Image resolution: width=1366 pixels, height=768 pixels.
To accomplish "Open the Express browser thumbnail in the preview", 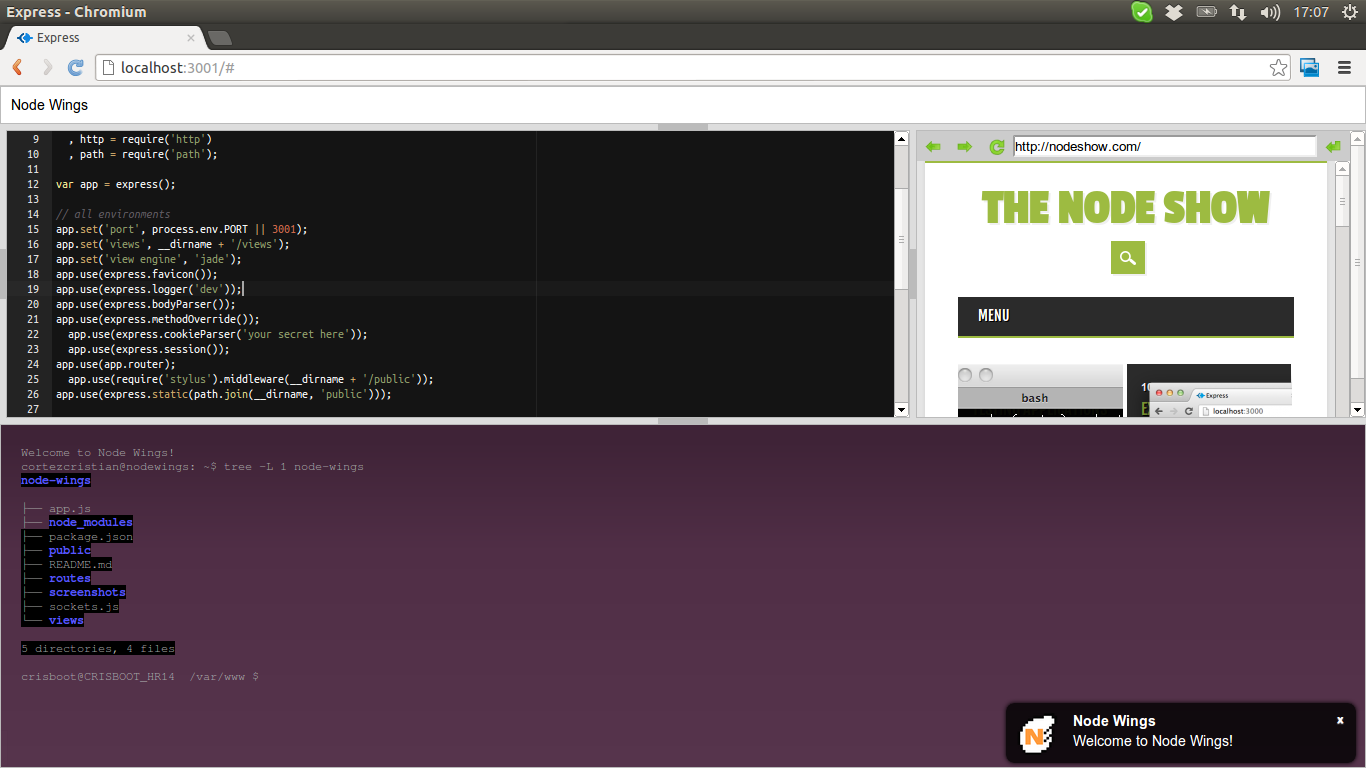I will [x=1209, y=391].
